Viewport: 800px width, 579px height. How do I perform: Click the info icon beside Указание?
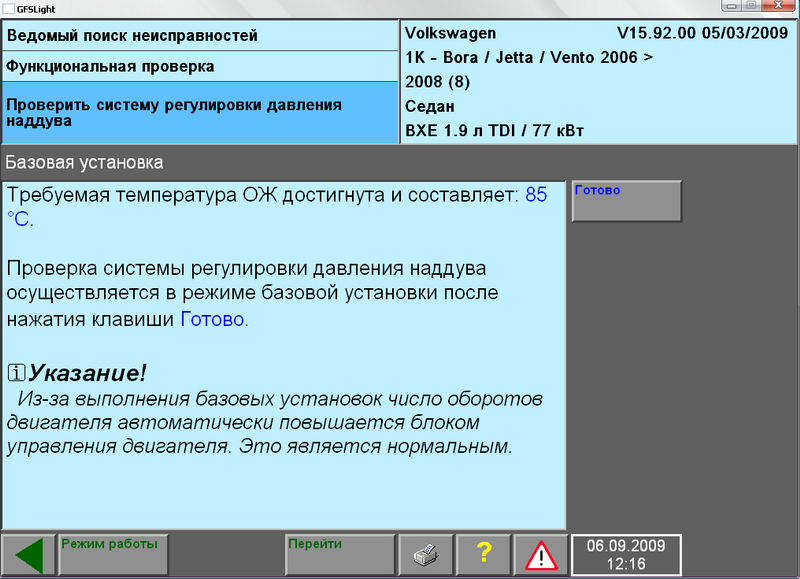pos(16,373)
